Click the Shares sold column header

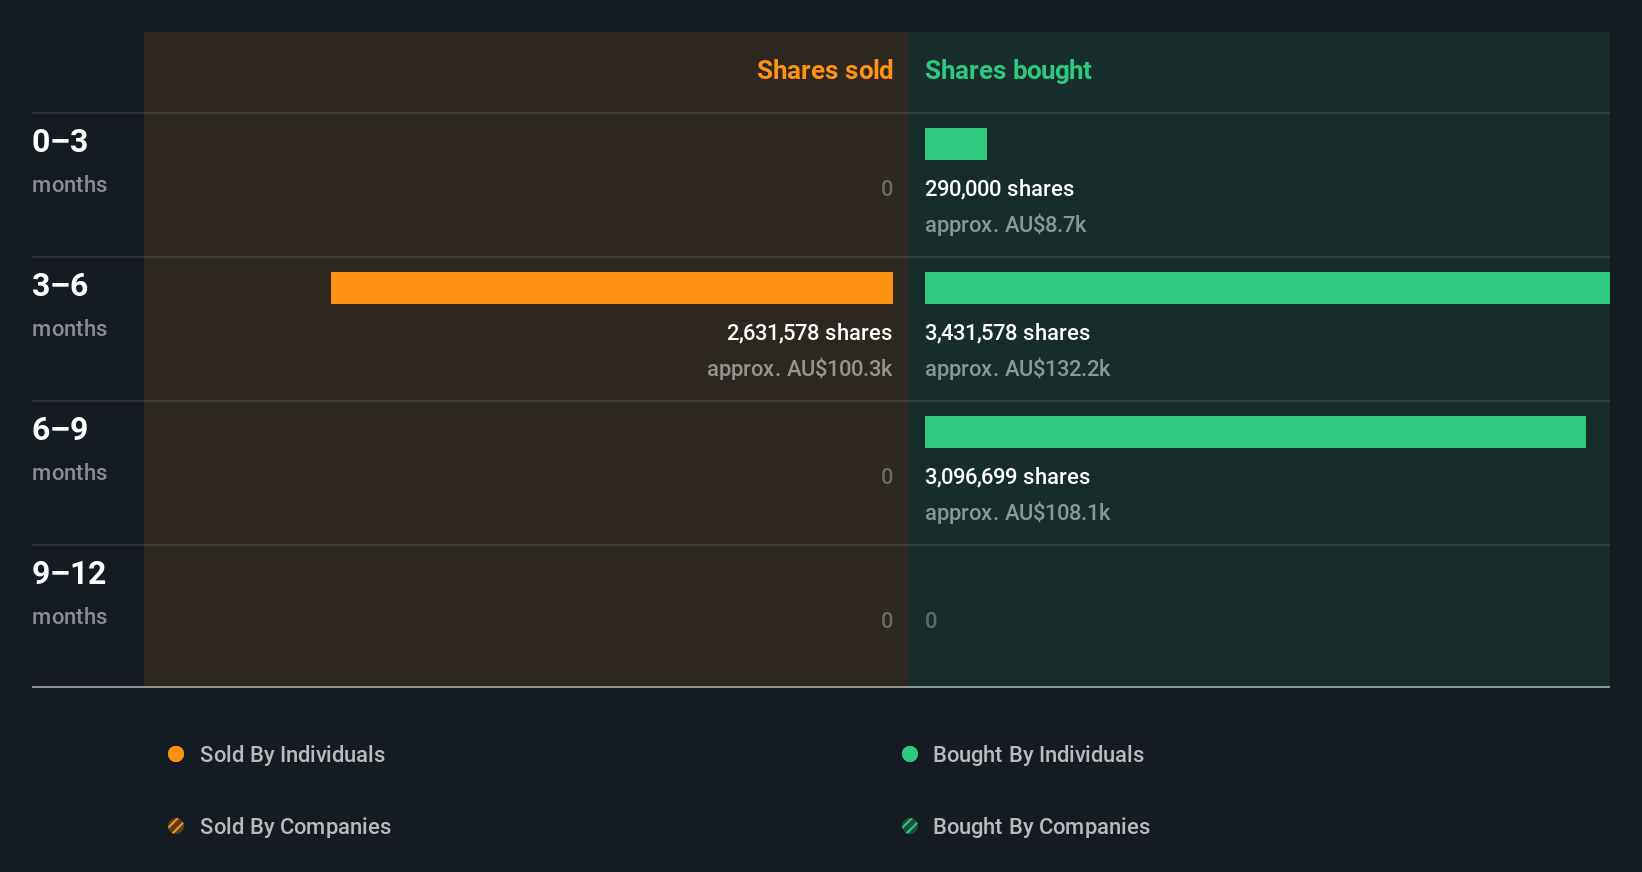coord(825,70)
